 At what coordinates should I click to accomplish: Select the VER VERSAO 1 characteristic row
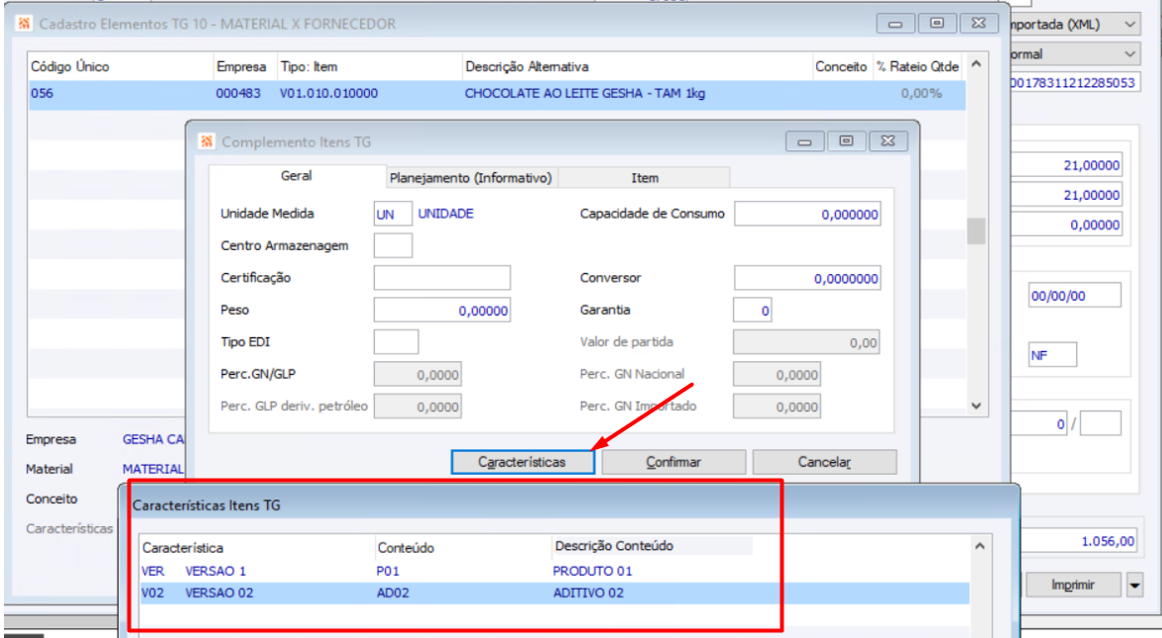(x=554, y=571)
